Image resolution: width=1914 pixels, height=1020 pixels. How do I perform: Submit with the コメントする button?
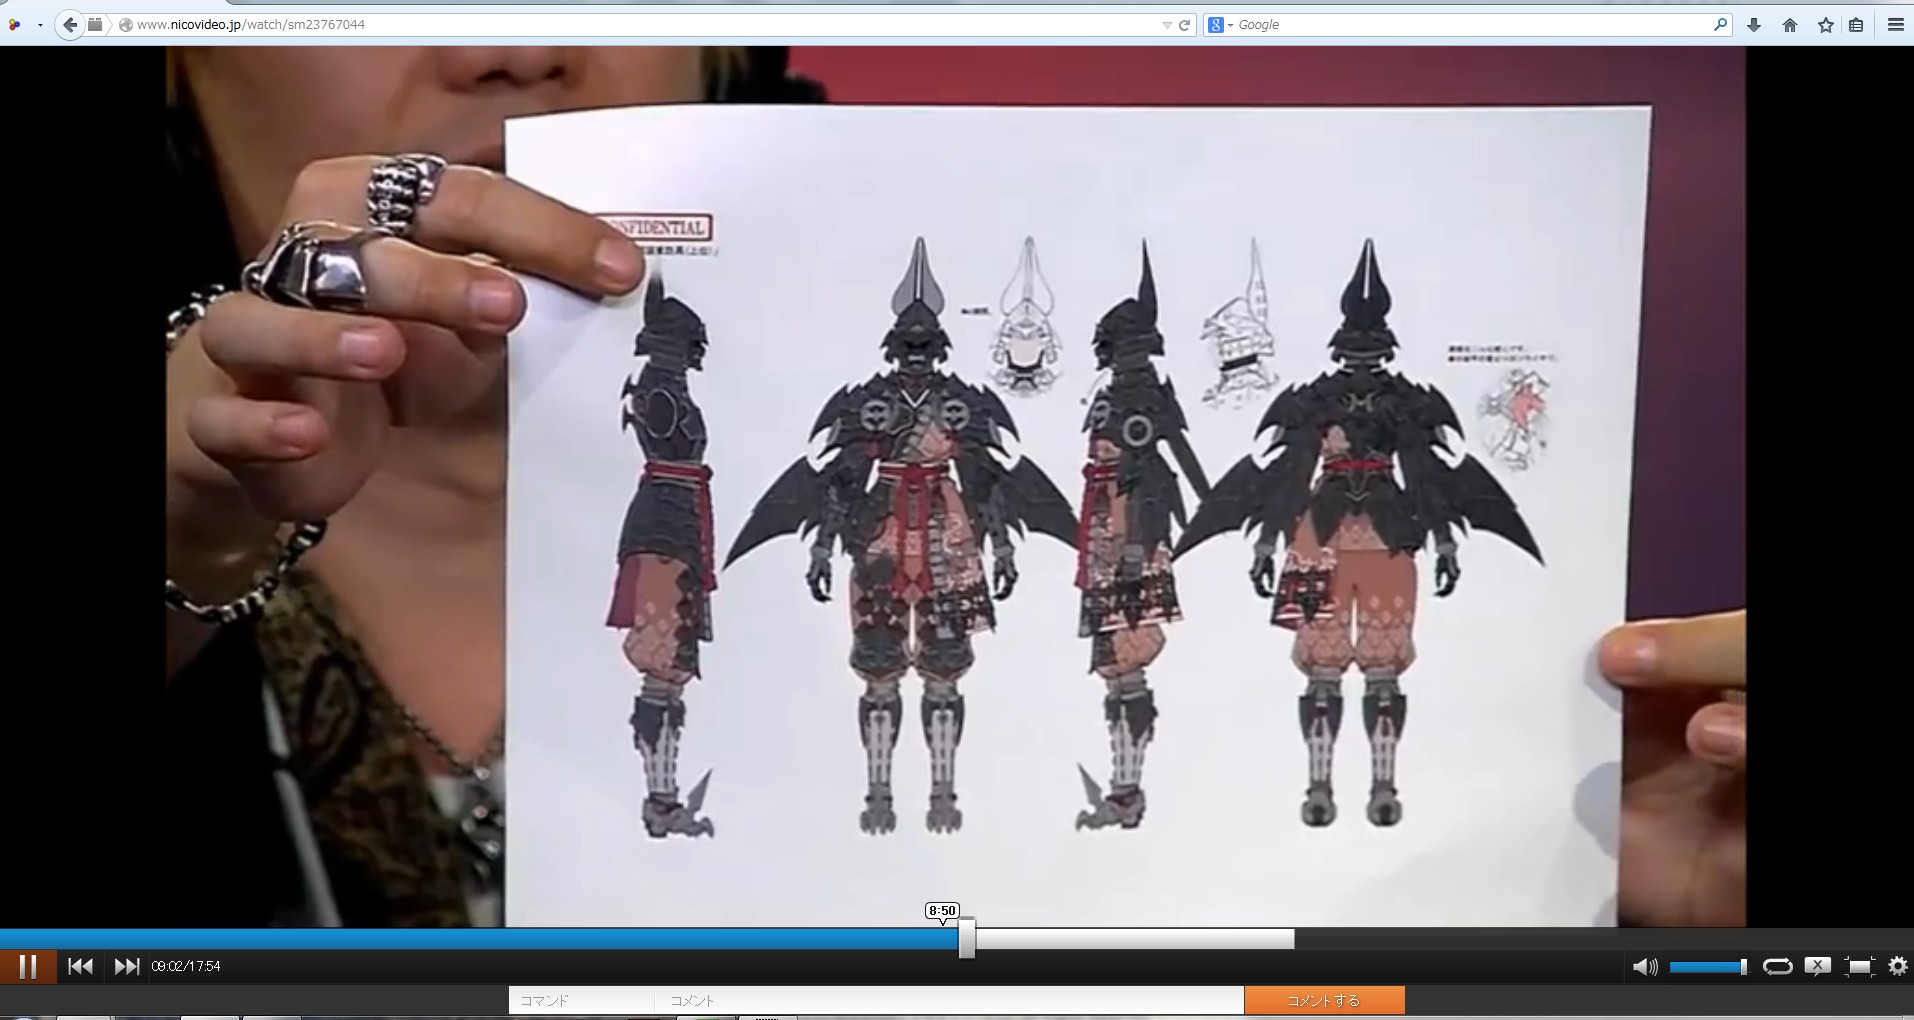point(1324,1000)
